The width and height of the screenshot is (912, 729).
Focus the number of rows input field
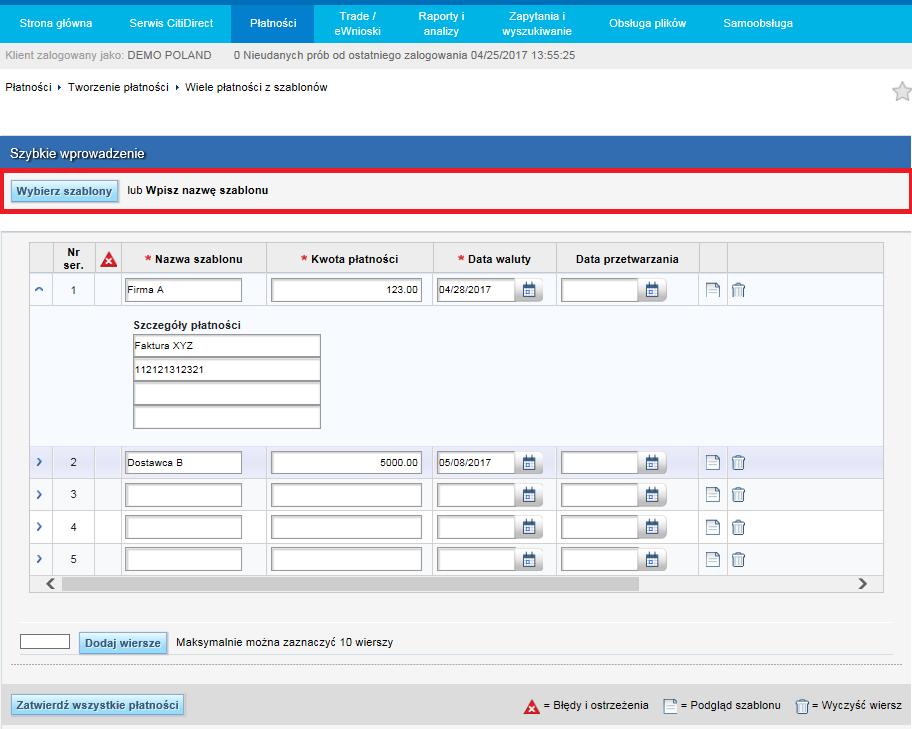click(45, 642)
